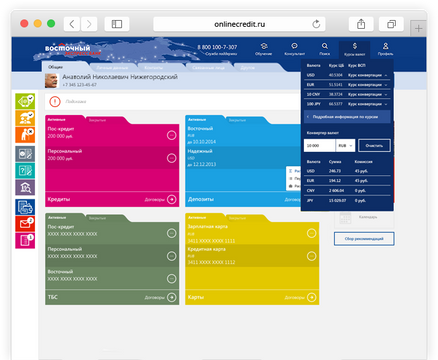Open the RUB currency dropdown in converter
This screenshot has height=360, width=438.
(345, 146)
